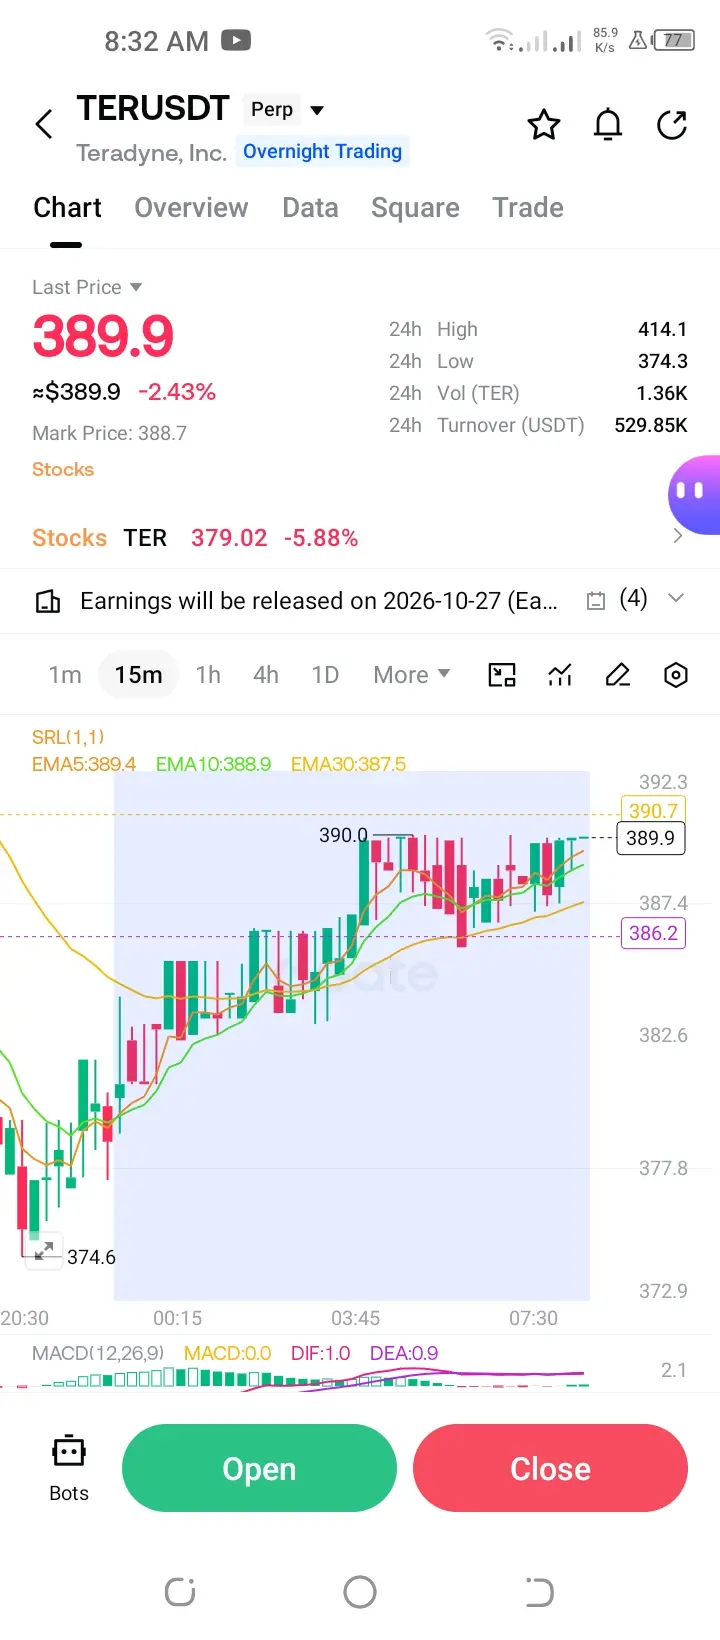This screenshot has width=720, height=1640.
Task: Open the picture-in-picture chart layout icon
Action: click(x=502, y=675)
